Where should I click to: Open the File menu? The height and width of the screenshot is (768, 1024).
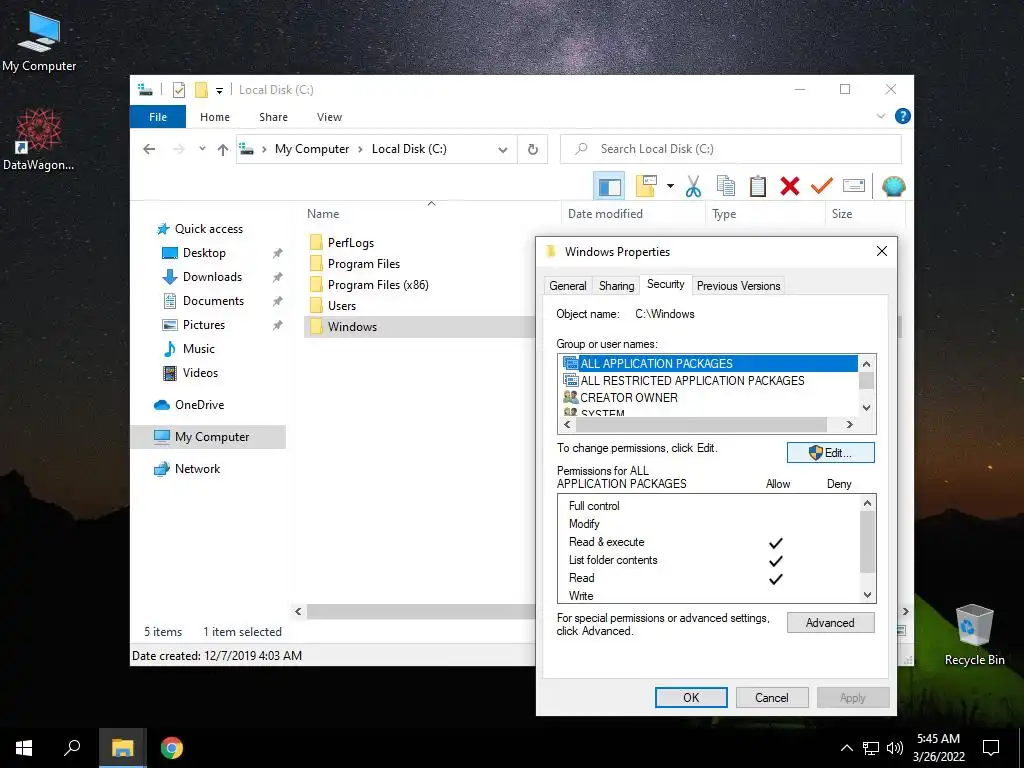pyautogui.click(x=158, y=117)
